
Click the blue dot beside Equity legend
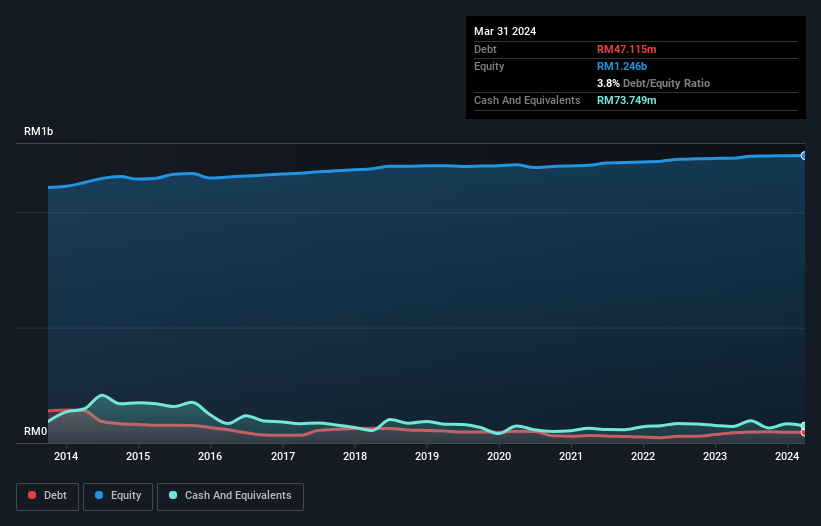[x=99, y=496]
